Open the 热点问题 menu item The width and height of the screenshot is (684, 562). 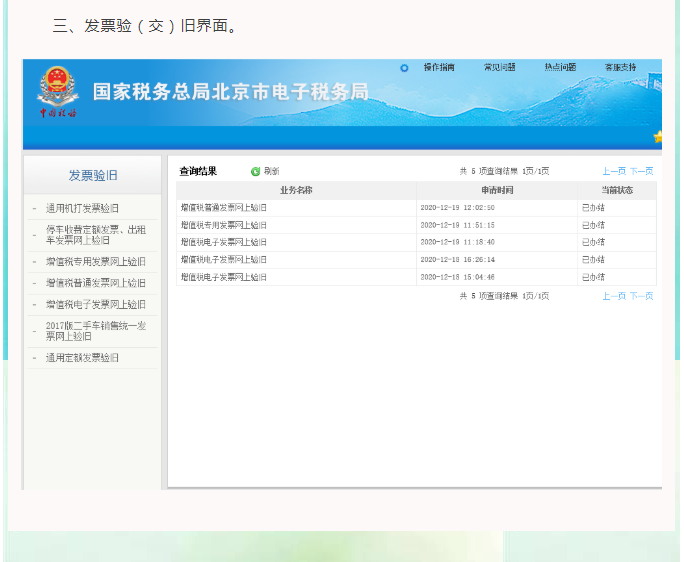click(560, 67)
